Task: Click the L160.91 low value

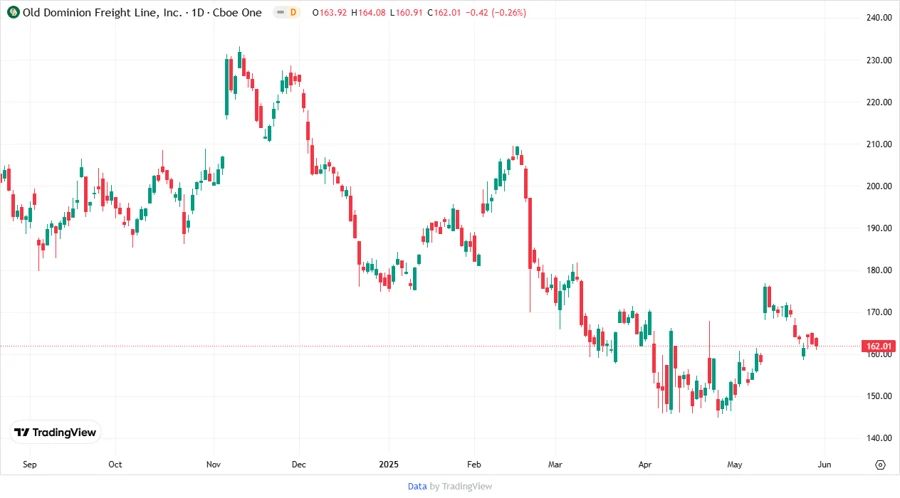Action: pos(406,12)
